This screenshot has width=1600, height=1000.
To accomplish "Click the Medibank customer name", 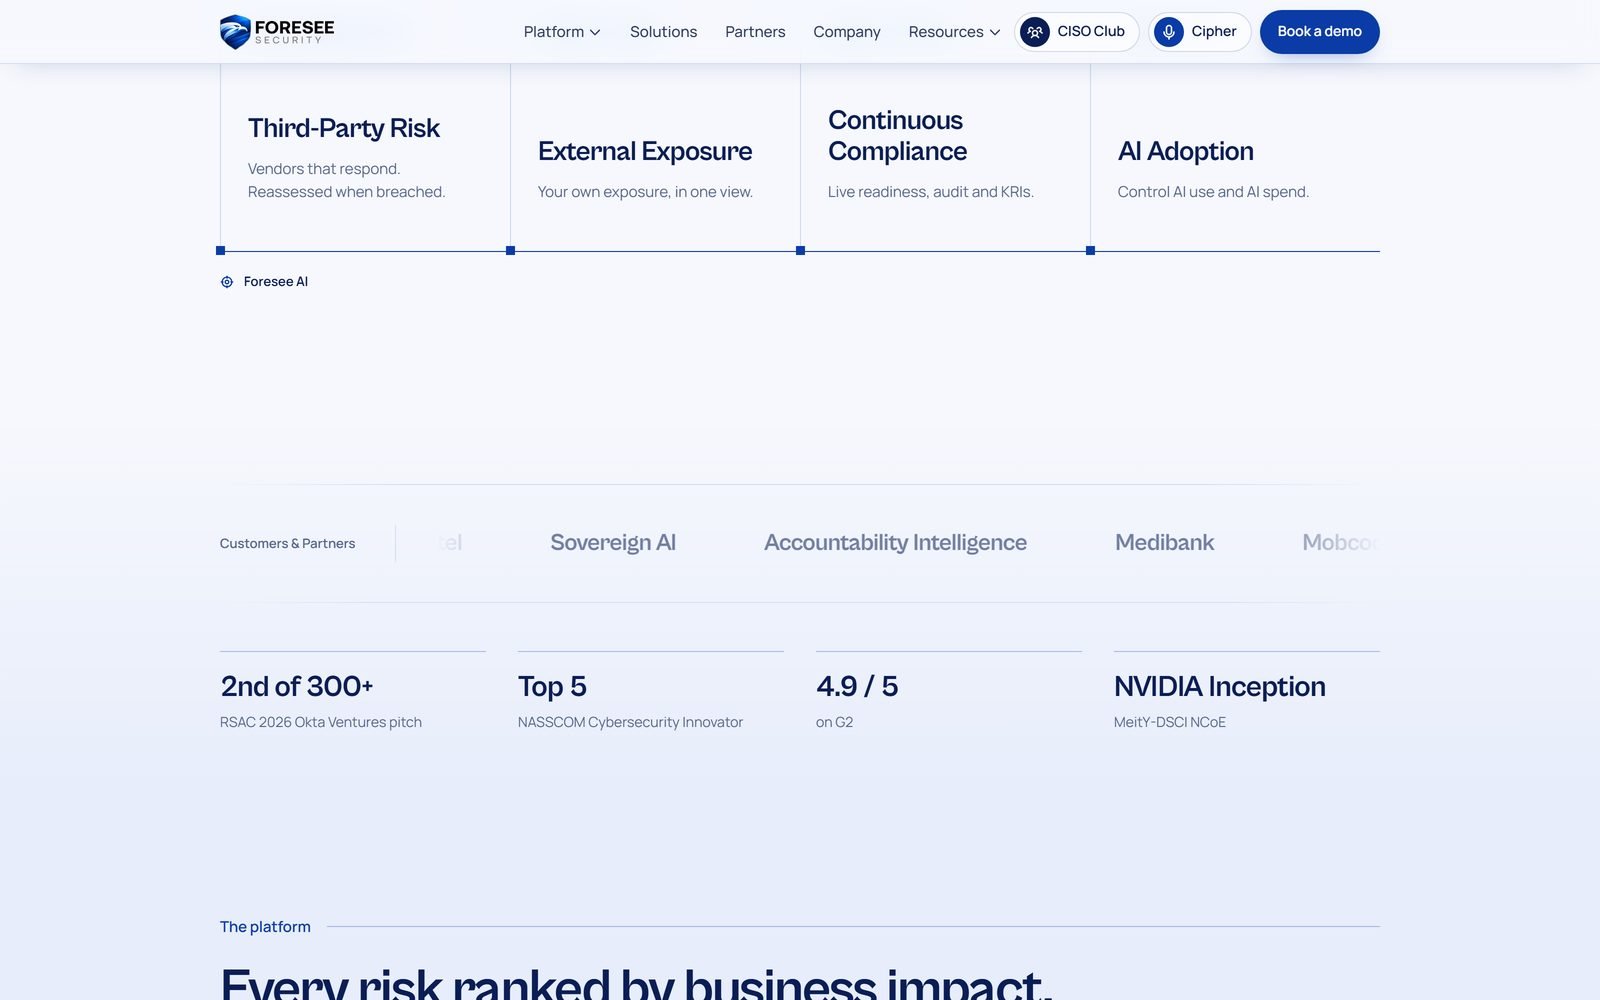I will (1164, 543).
